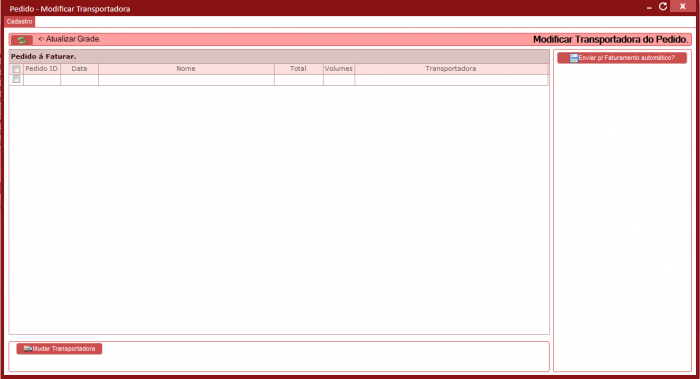Click the truck icon on Mudar Transportadora
Image resolution: width=700 pixels, height=379 pixels.
point(28,349)
